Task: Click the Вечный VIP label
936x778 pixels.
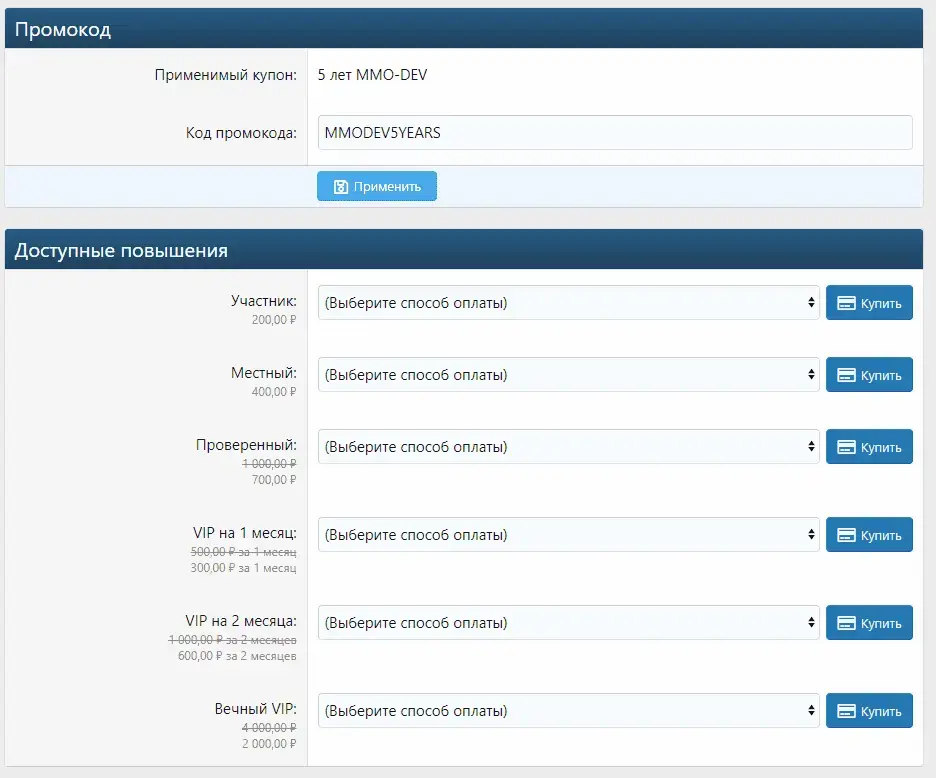Action: tap(255, 709)
